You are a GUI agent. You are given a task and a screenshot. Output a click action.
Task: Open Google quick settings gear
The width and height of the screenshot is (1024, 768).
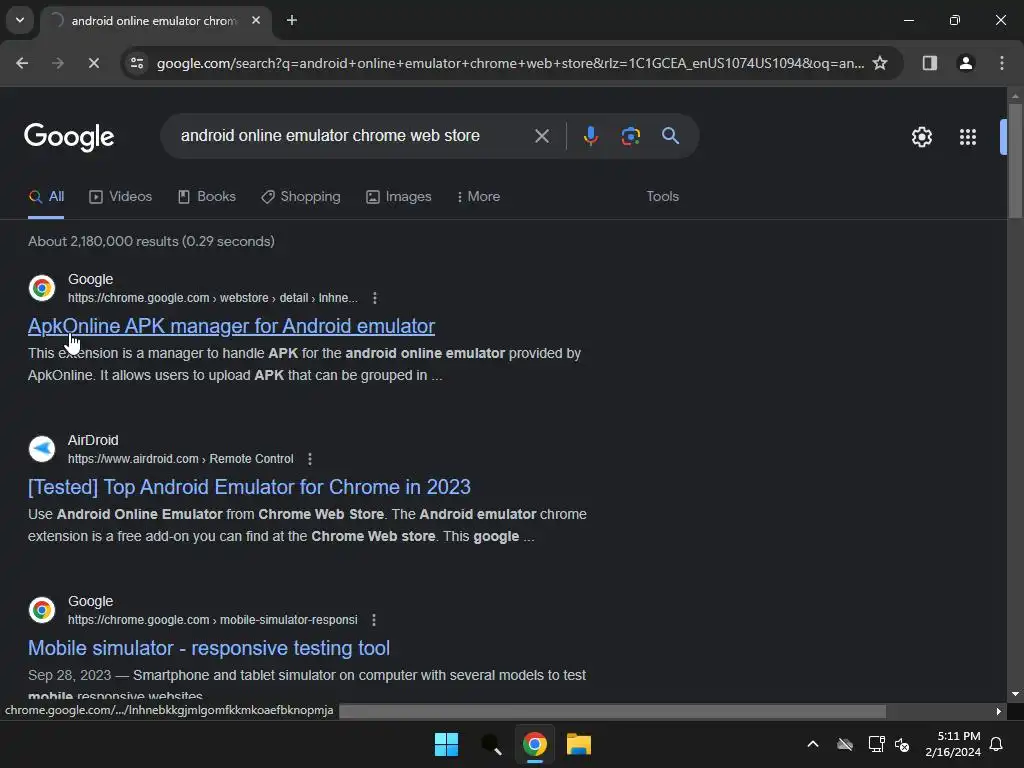coord(921,137)
